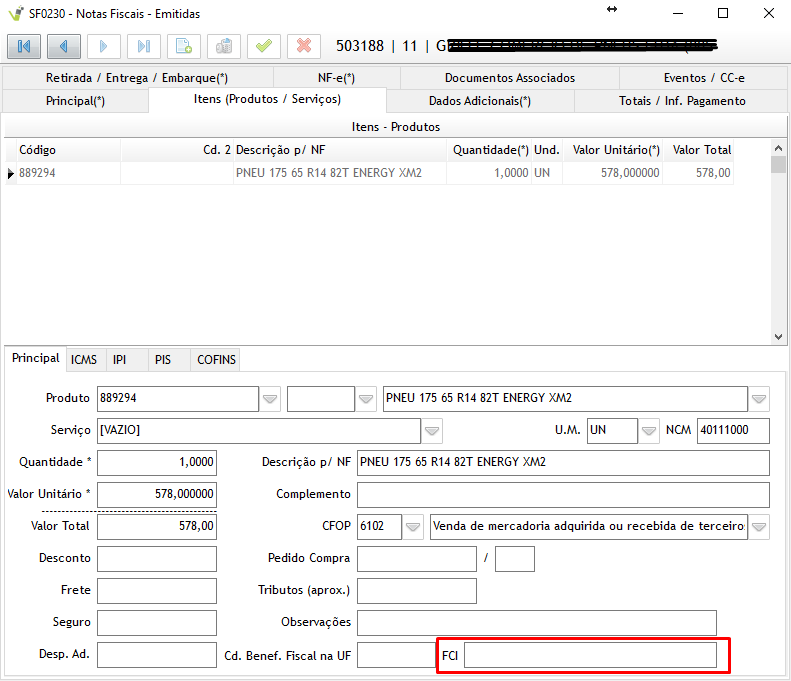Click the red X cancel icon
Image resolution: width=791 pixels, height=681 pixels.
tap(304, 46)
